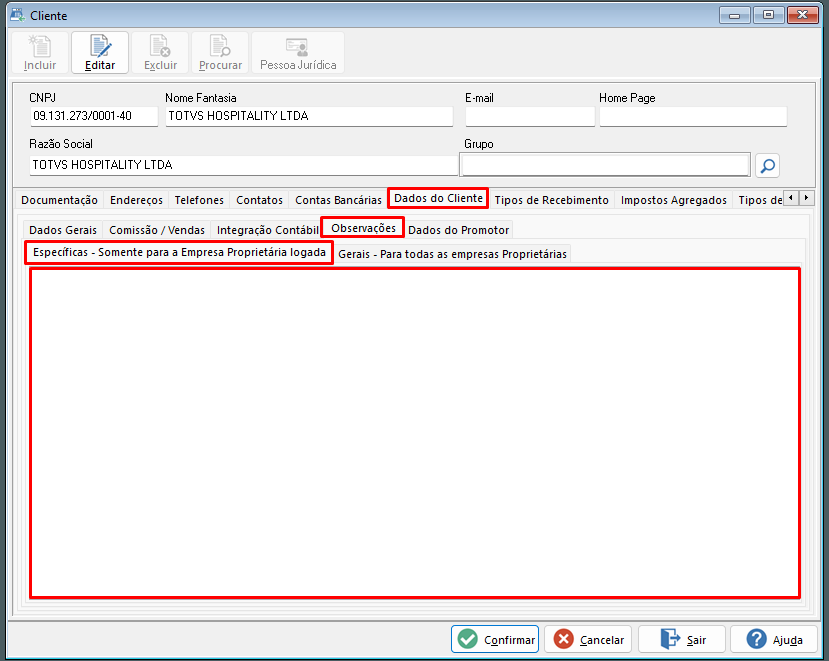Click inside the CNPJ field
This screenshot has width=829, height=661.
click(x=94, y=116)
